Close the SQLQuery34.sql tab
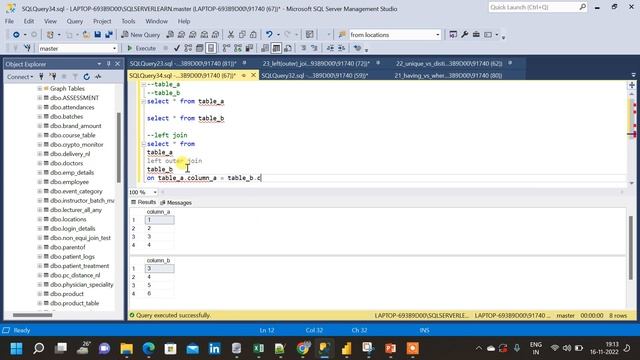 pos(253,76)
